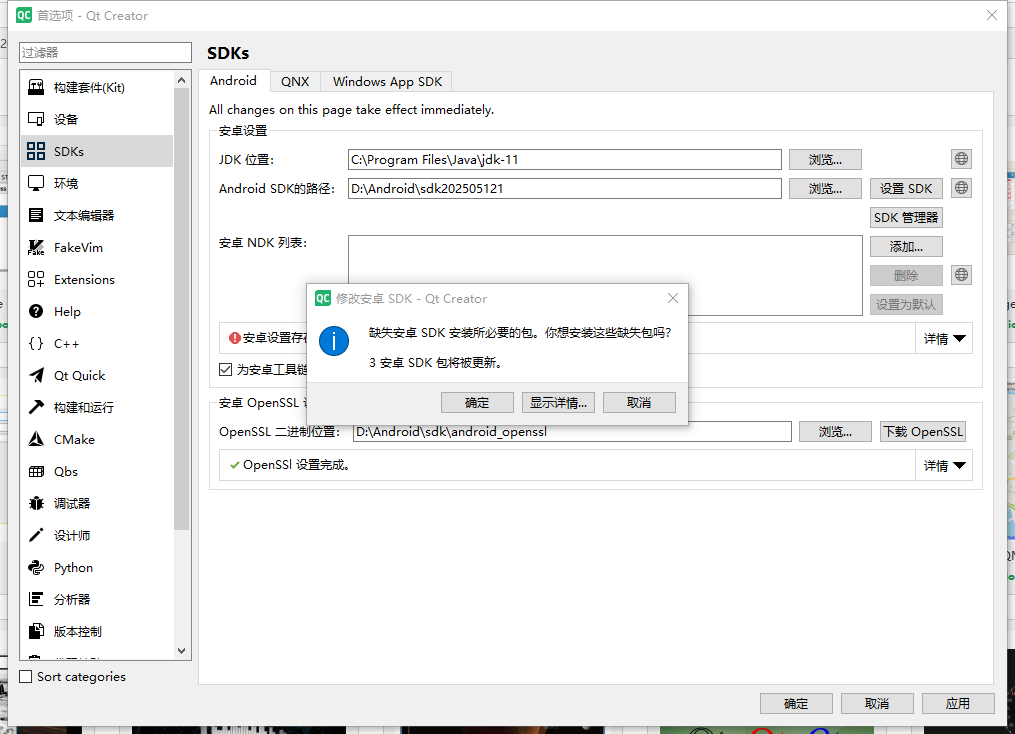
Task: Click 浏览... next to OpenSSL location
Action: click(x=835, y=432)
